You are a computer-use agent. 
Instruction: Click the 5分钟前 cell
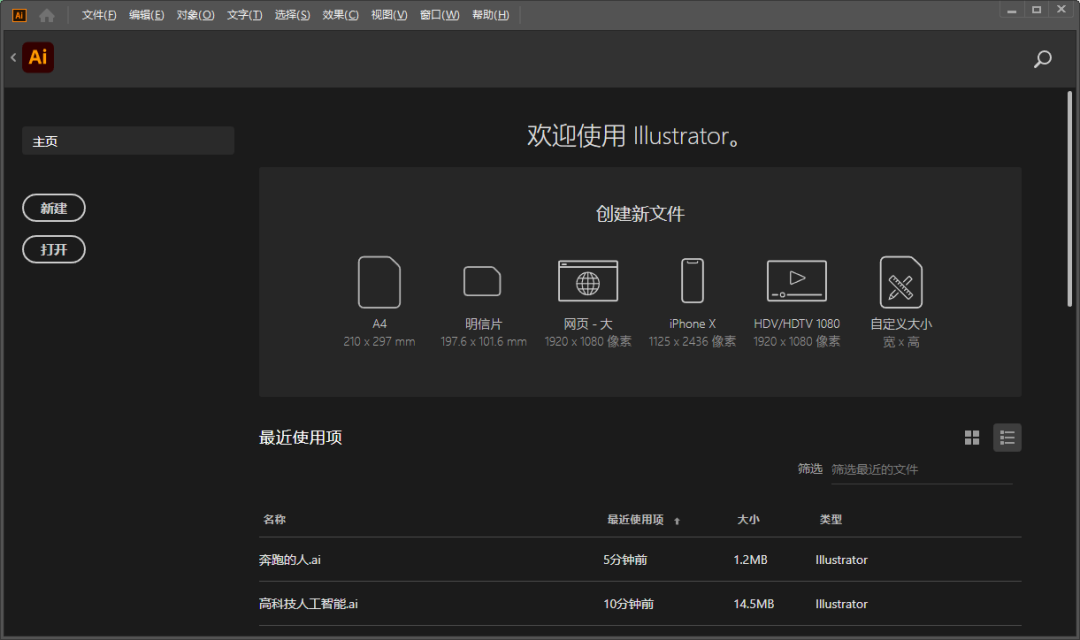click(x=625, y=560)
